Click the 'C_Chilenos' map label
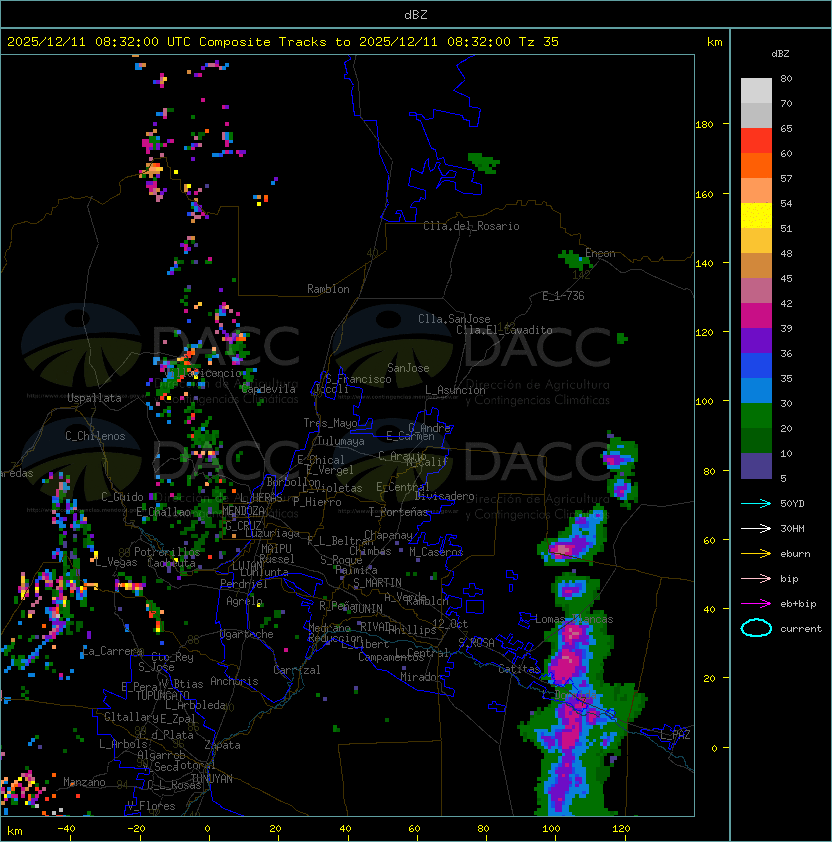The image size is (832, 842). (95, 436)
